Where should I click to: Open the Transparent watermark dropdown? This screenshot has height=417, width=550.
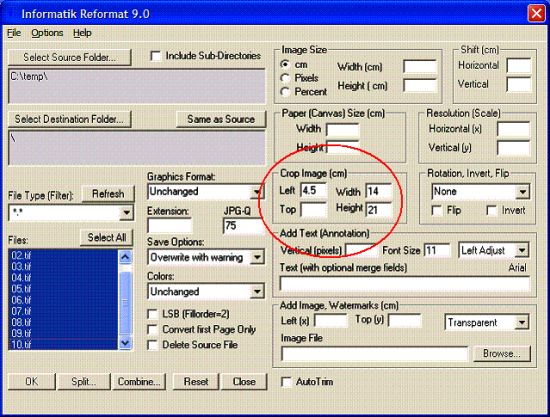point(522,322)
